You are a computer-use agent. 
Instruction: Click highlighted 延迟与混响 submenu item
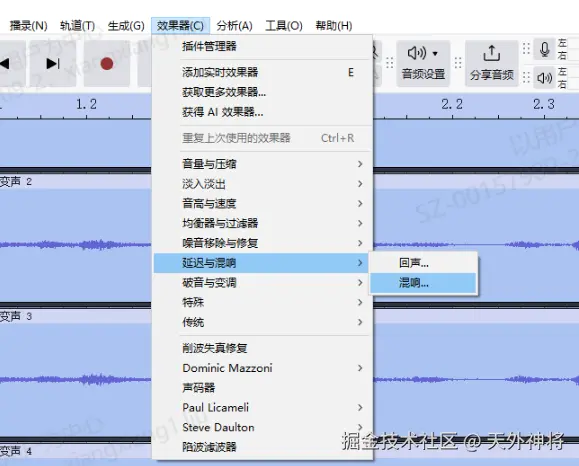pos(261,263)
